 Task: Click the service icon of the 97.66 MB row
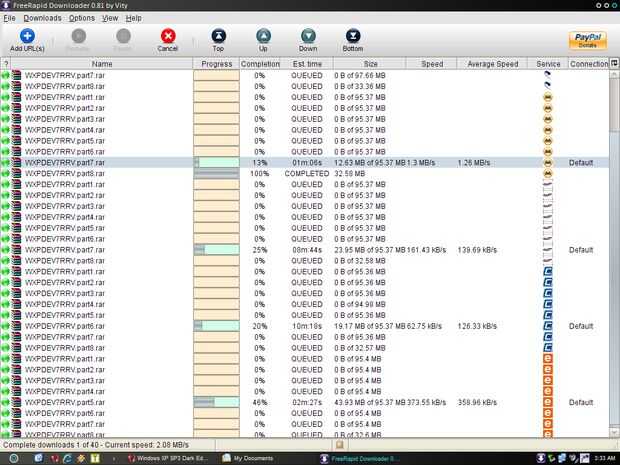coord(548,75)
